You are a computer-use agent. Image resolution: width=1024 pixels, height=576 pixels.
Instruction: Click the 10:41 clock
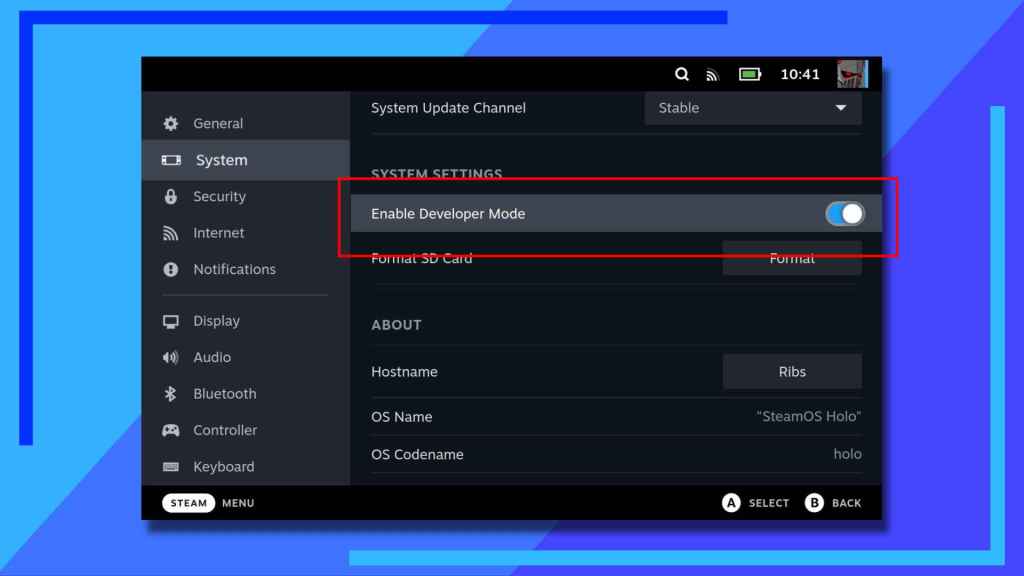[800, 74]
